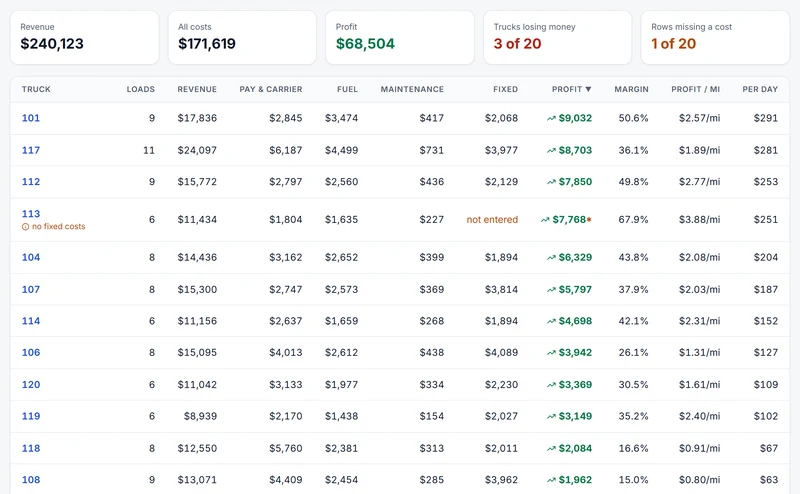Sort table by Margin column header

point(631,89)
